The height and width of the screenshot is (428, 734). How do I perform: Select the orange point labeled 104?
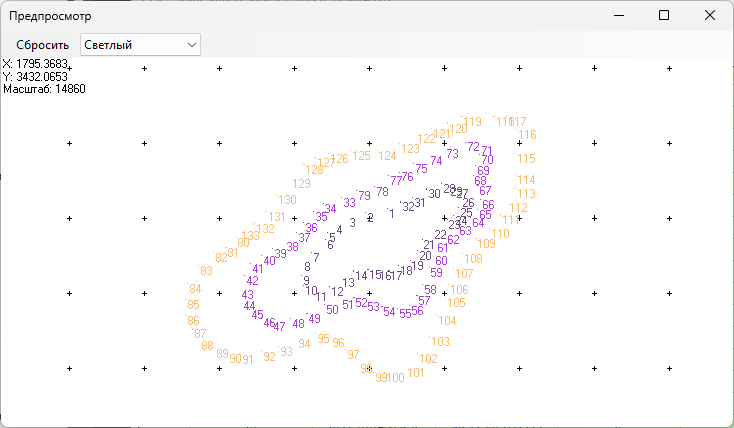click(447, 321)
